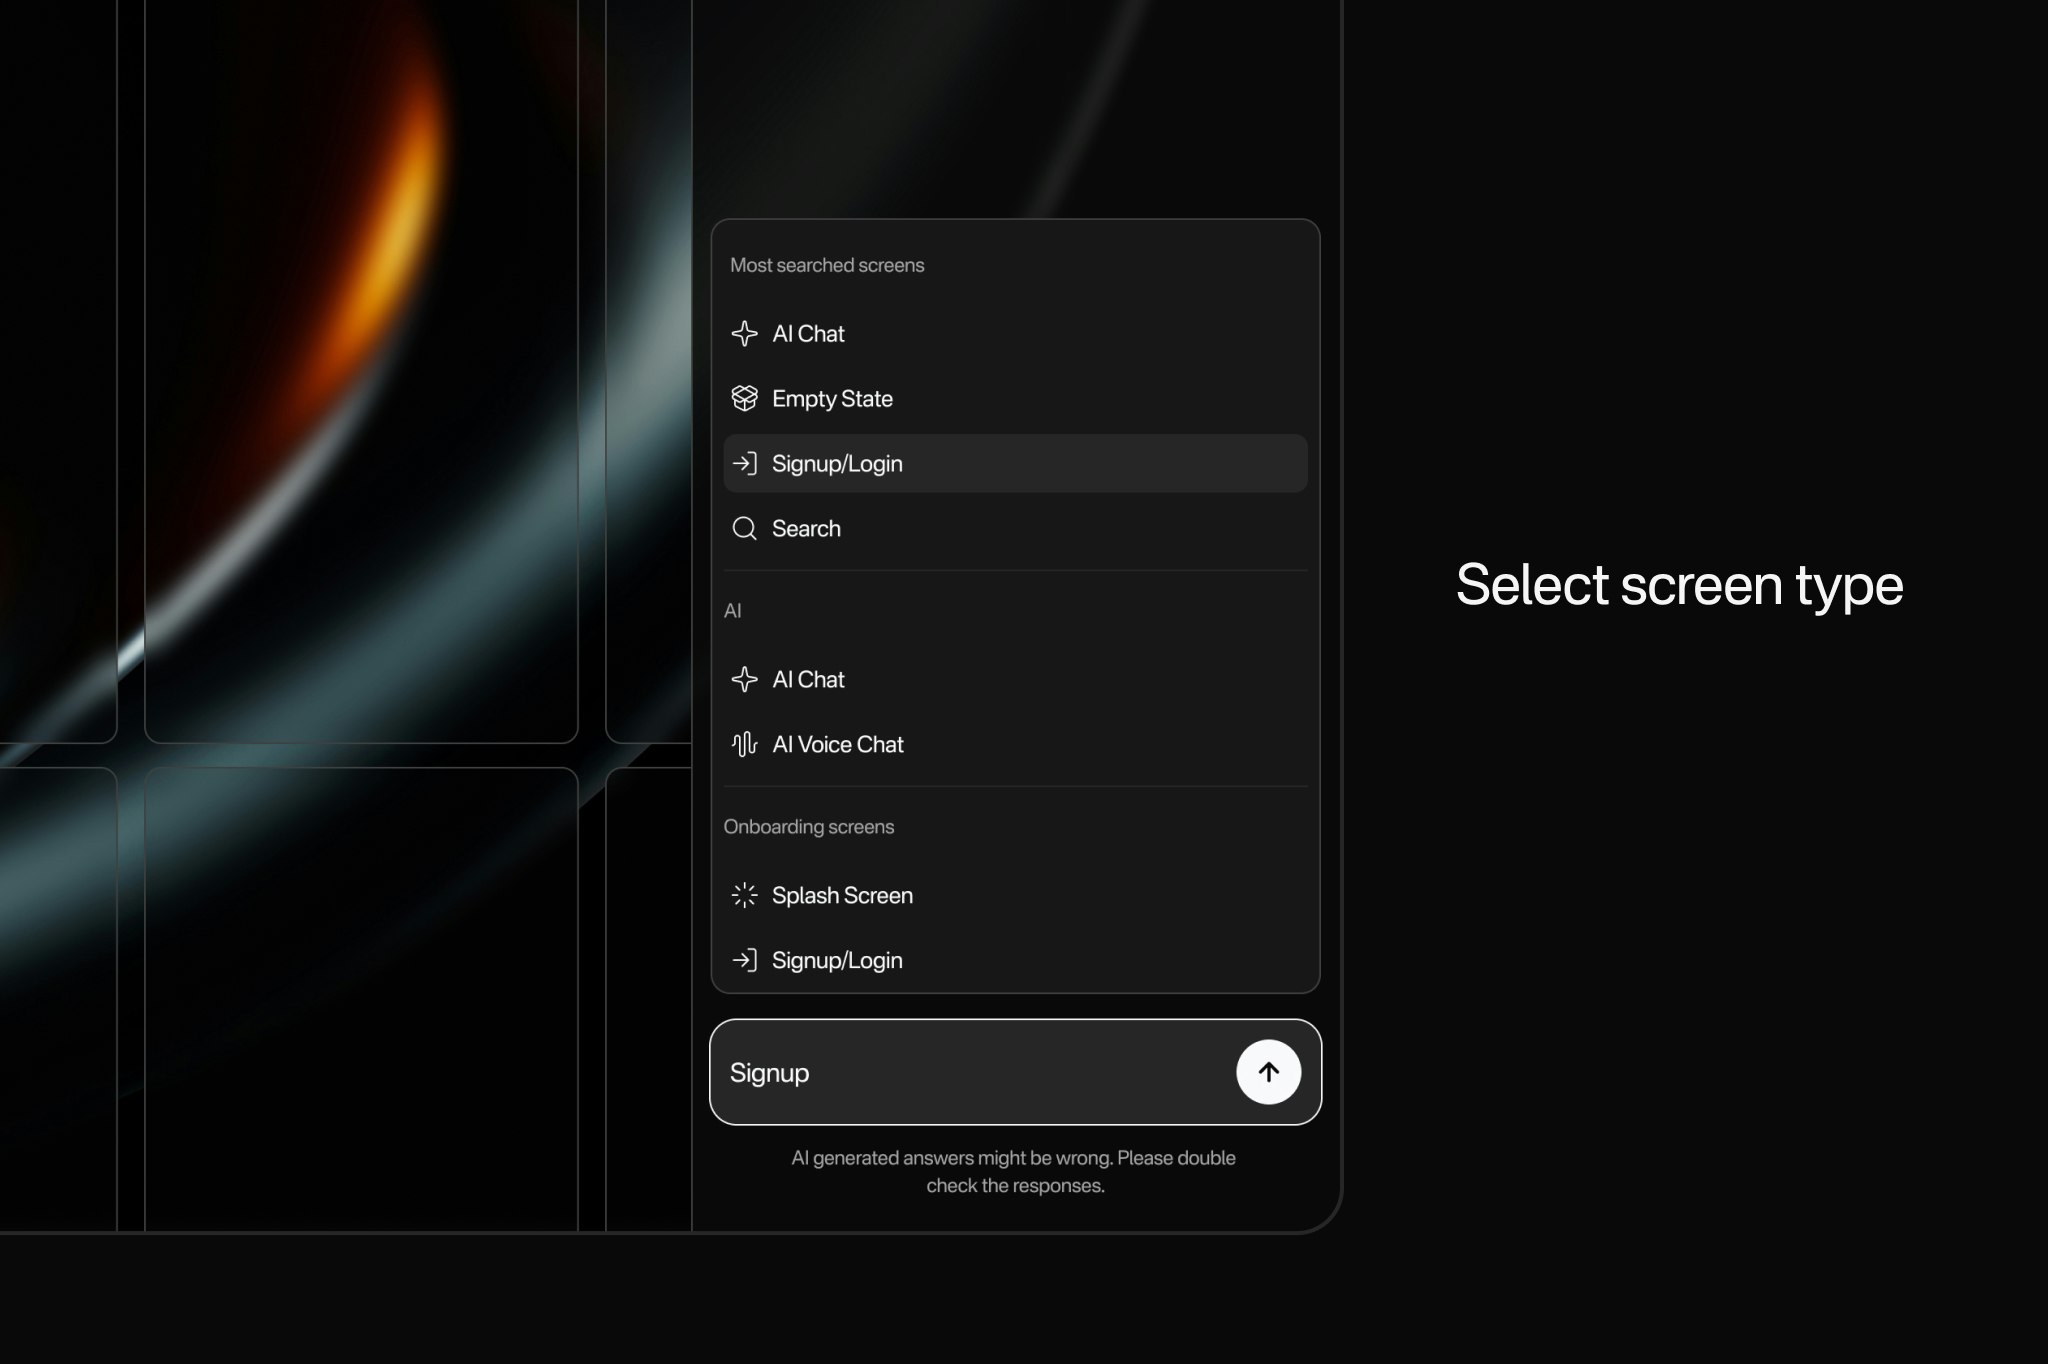Click the large top placeholder card with orange glow

click(x=361, y=370)
